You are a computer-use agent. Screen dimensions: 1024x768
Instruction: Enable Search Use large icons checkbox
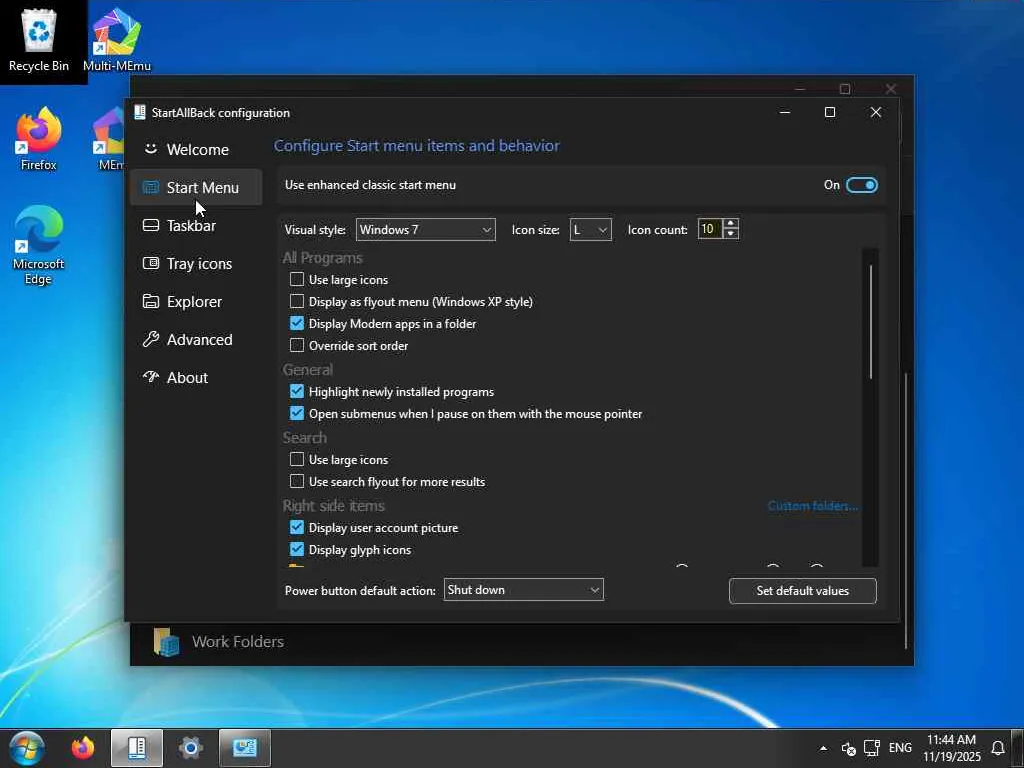click(297, 460)
